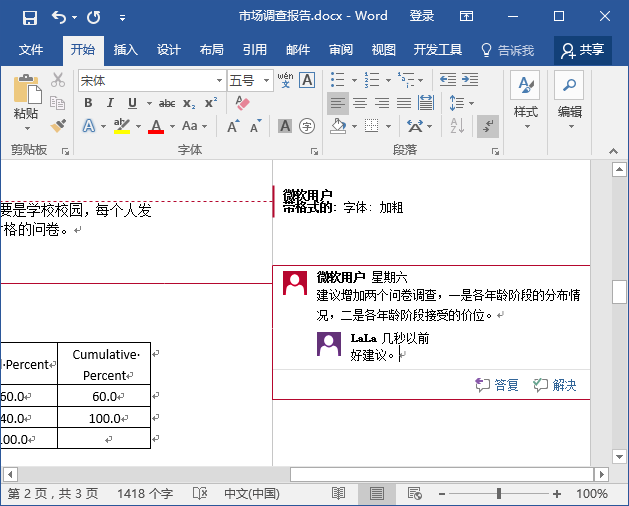
Task: Click the Clear Formatting eraser icon
Action: click(x=242, y=103)
